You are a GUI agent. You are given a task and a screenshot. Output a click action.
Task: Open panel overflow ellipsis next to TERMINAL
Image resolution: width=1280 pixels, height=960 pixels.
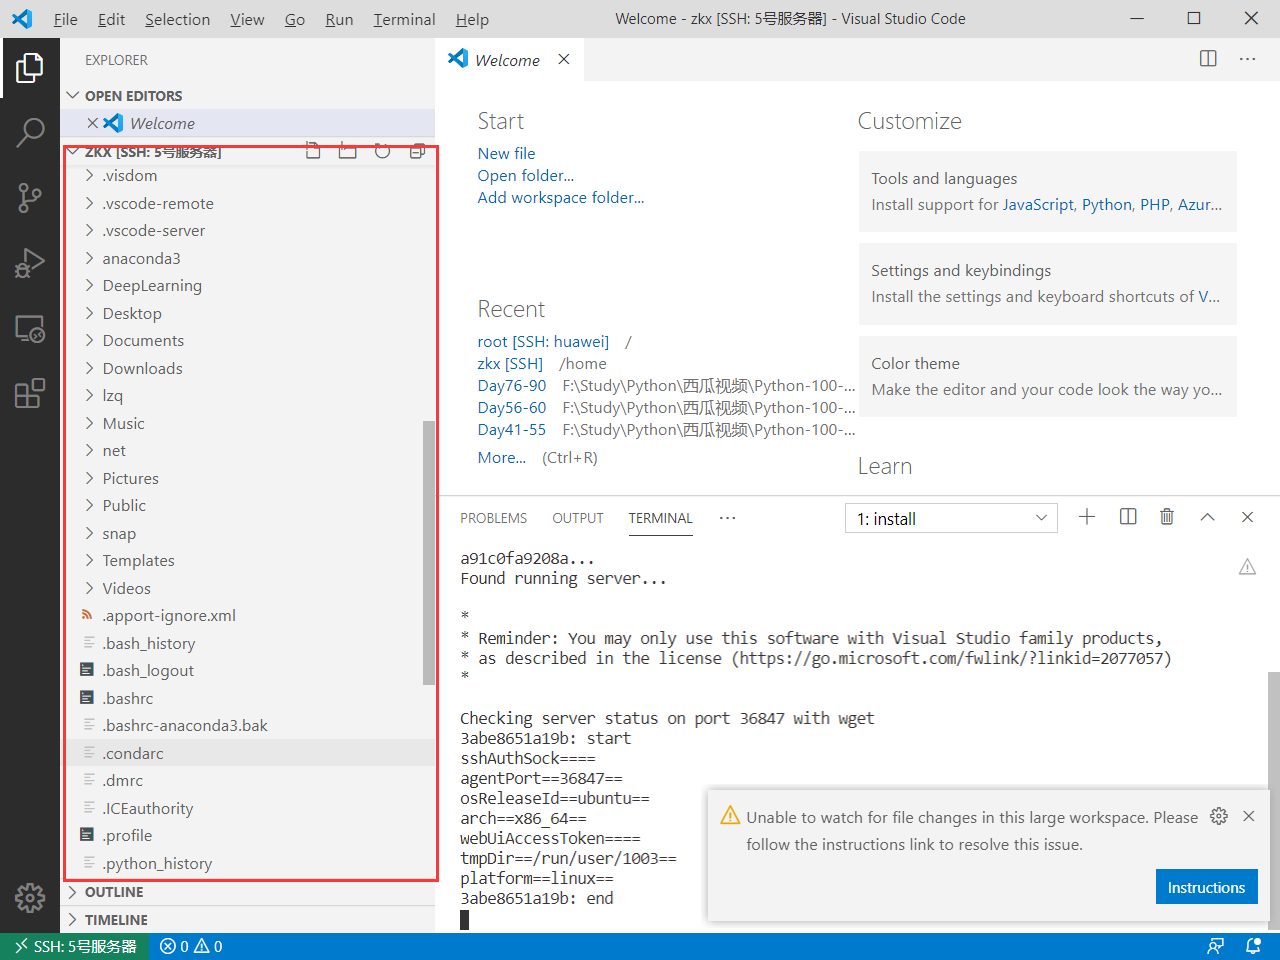pos(727,518)
